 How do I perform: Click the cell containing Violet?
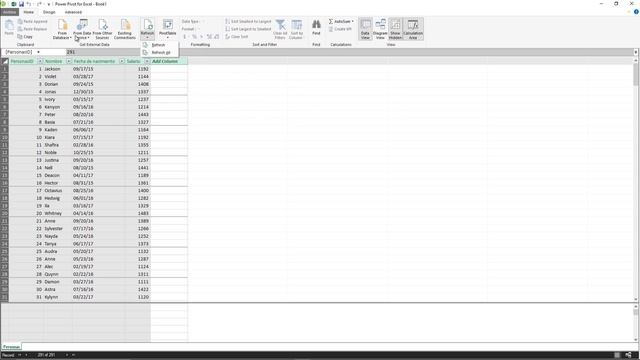58,77
